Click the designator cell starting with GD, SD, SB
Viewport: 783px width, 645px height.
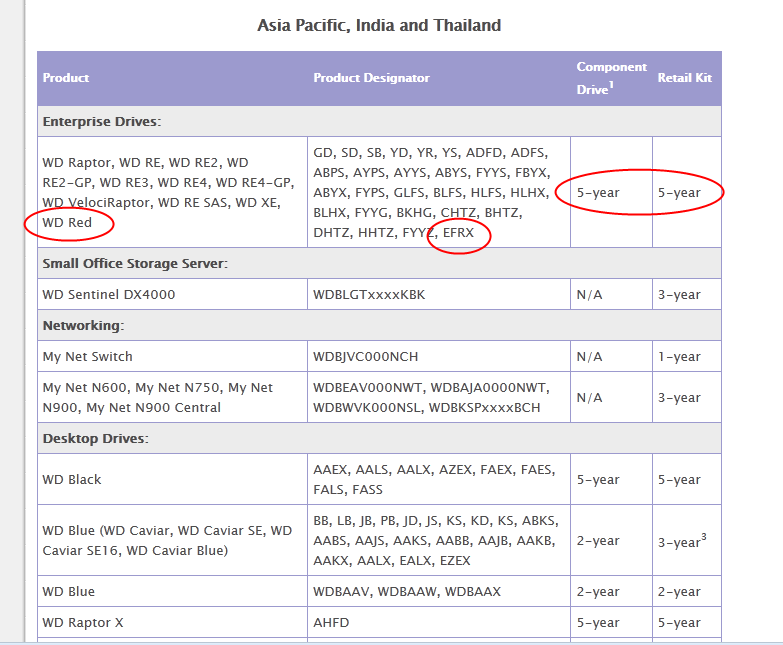pyautogui.click(x=439, y=192)
